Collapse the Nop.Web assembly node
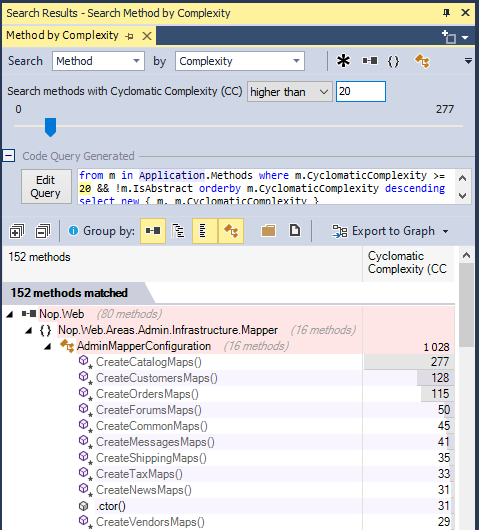479x530 pixels. [10, 315]
